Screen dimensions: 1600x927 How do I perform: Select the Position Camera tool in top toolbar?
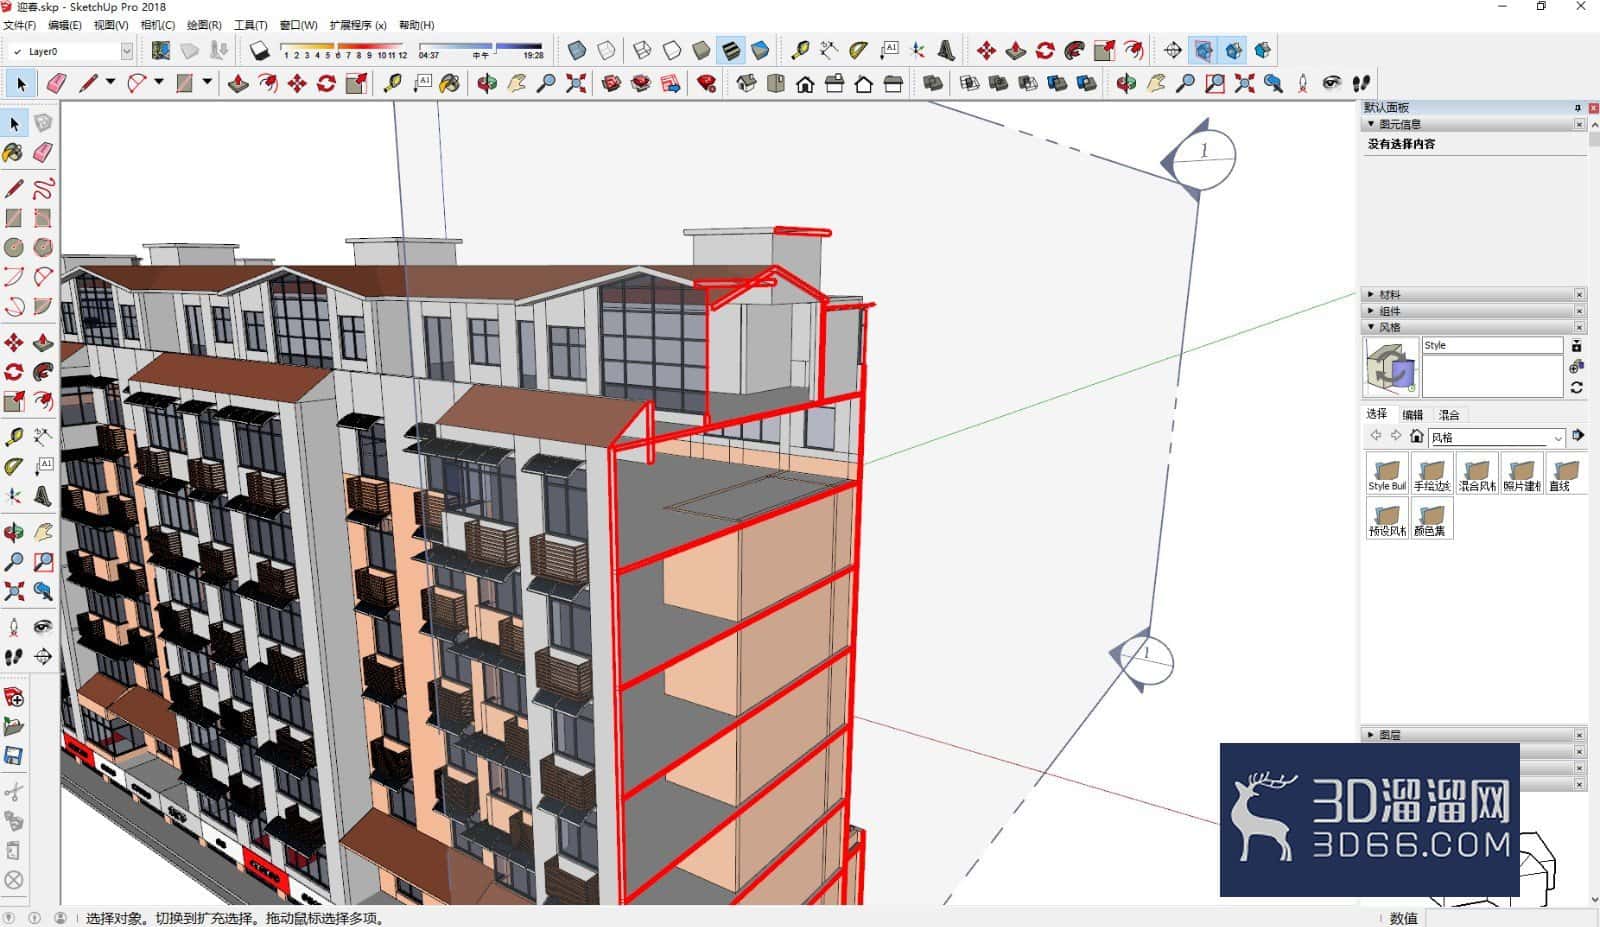pos(1302,83)
